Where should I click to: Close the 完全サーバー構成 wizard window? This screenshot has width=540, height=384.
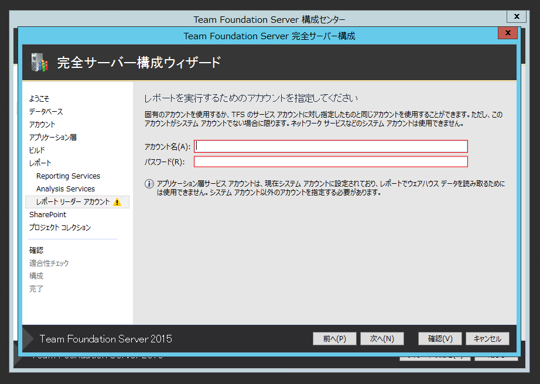point(508,33)
